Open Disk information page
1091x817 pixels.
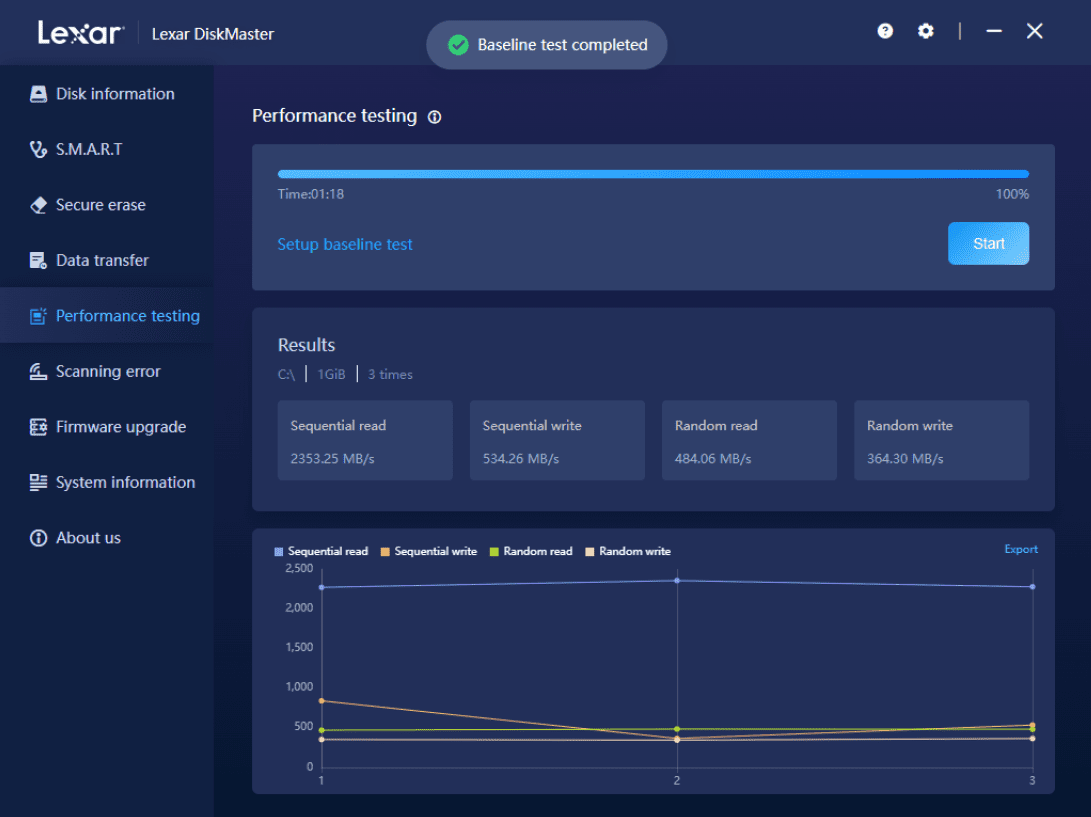click(x=107, y=94)
